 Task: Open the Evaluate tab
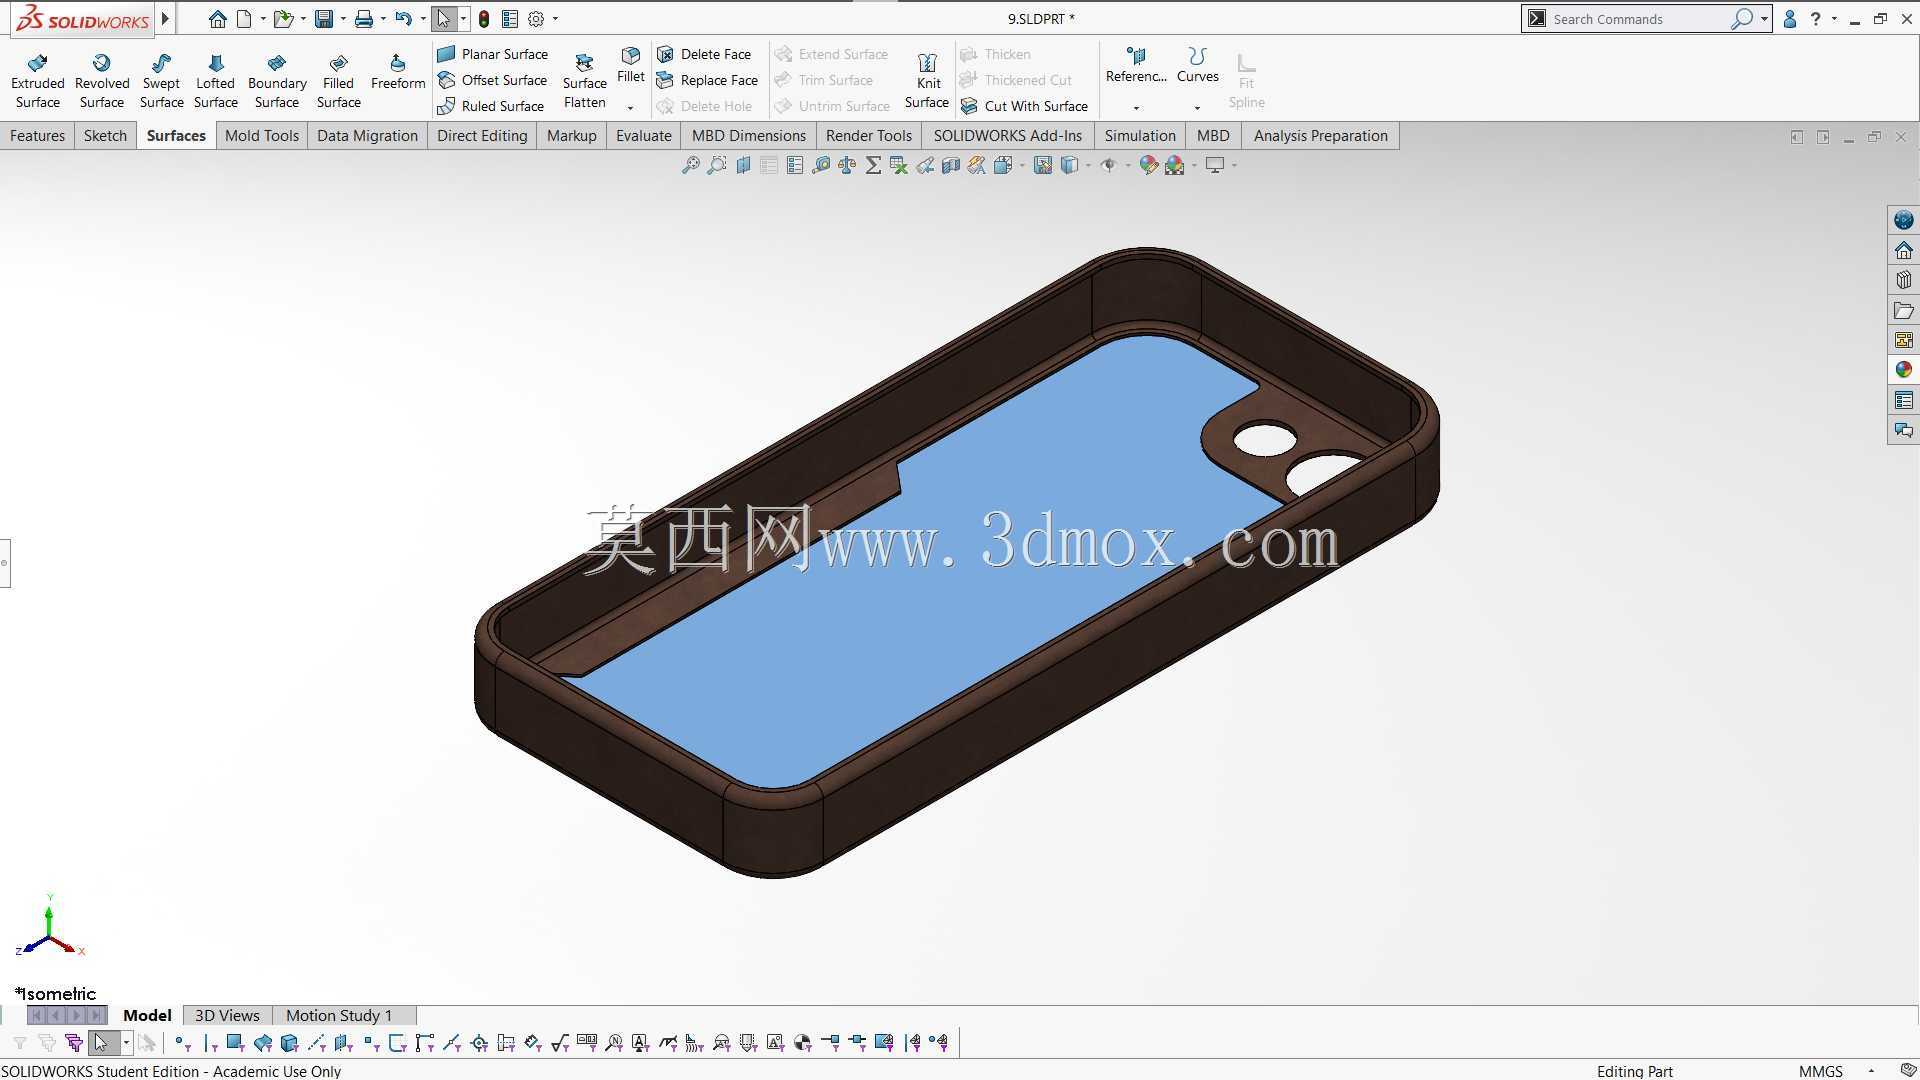[644, 136]
